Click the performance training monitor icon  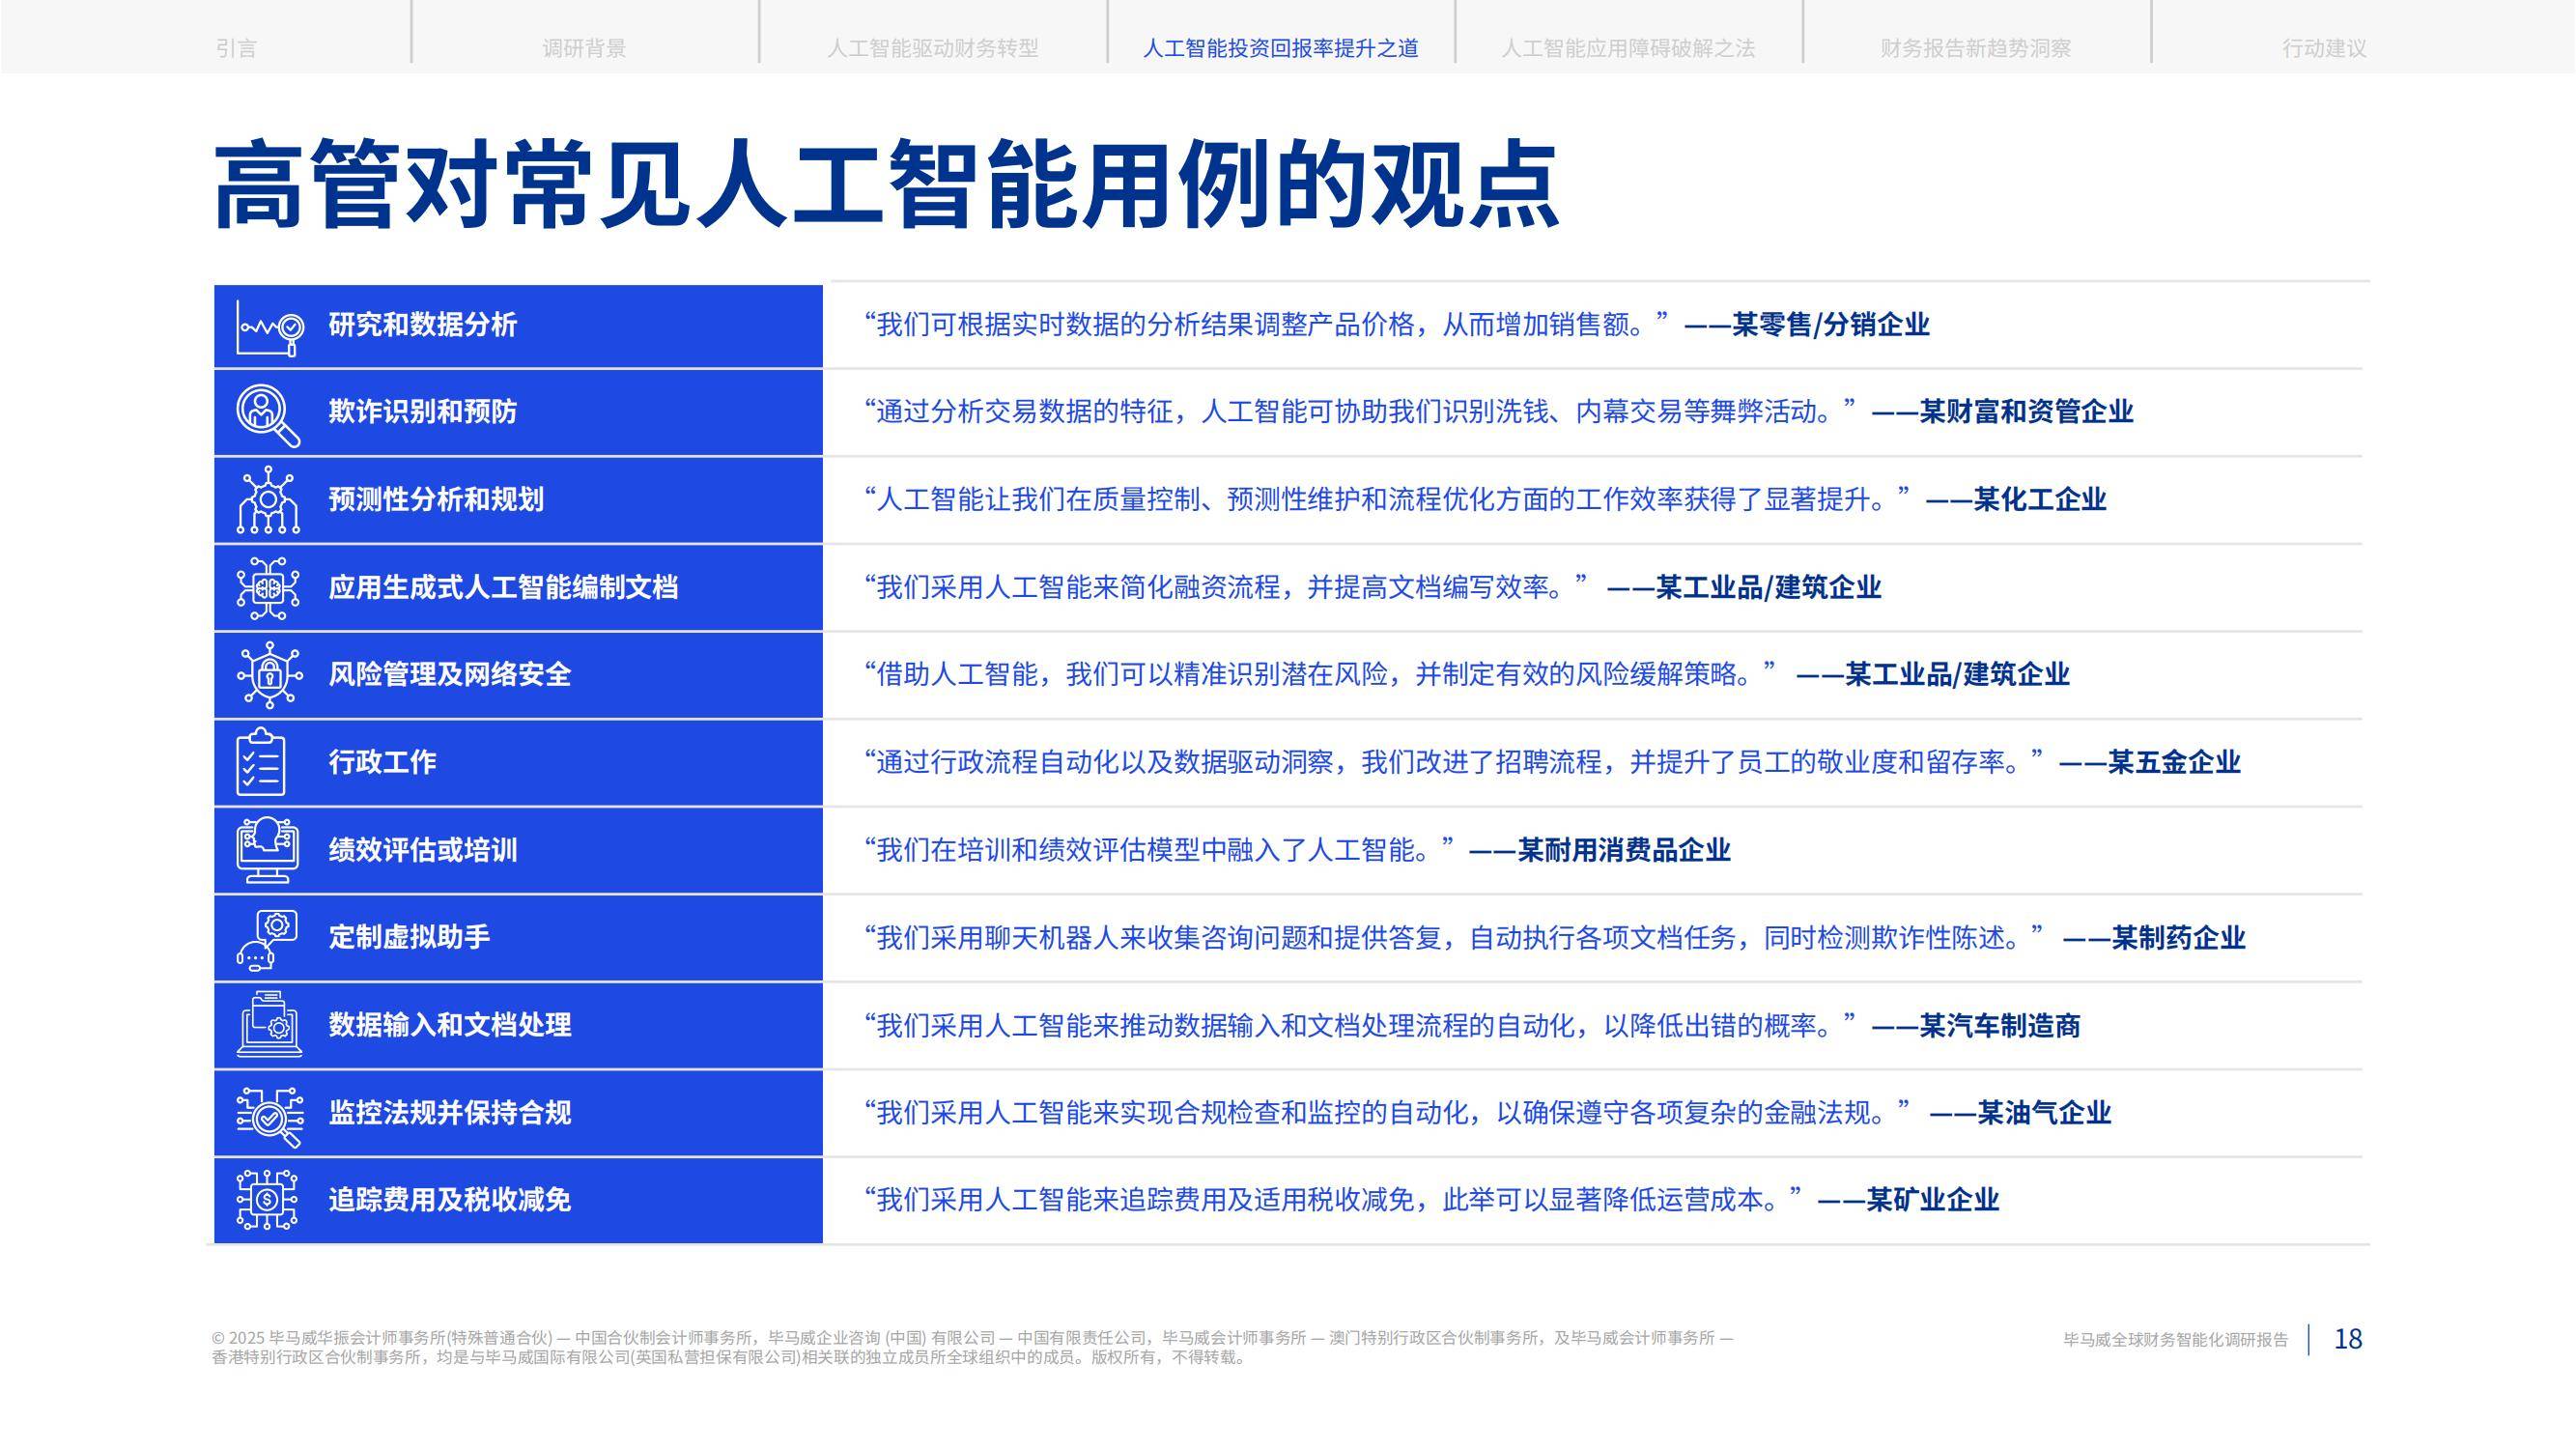click(x=268, y=851)
